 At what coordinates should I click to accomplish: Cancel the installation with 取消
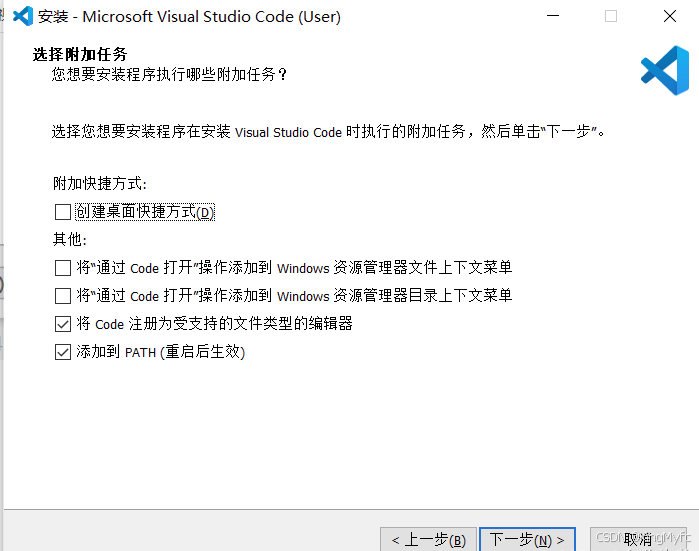(638, 540)
